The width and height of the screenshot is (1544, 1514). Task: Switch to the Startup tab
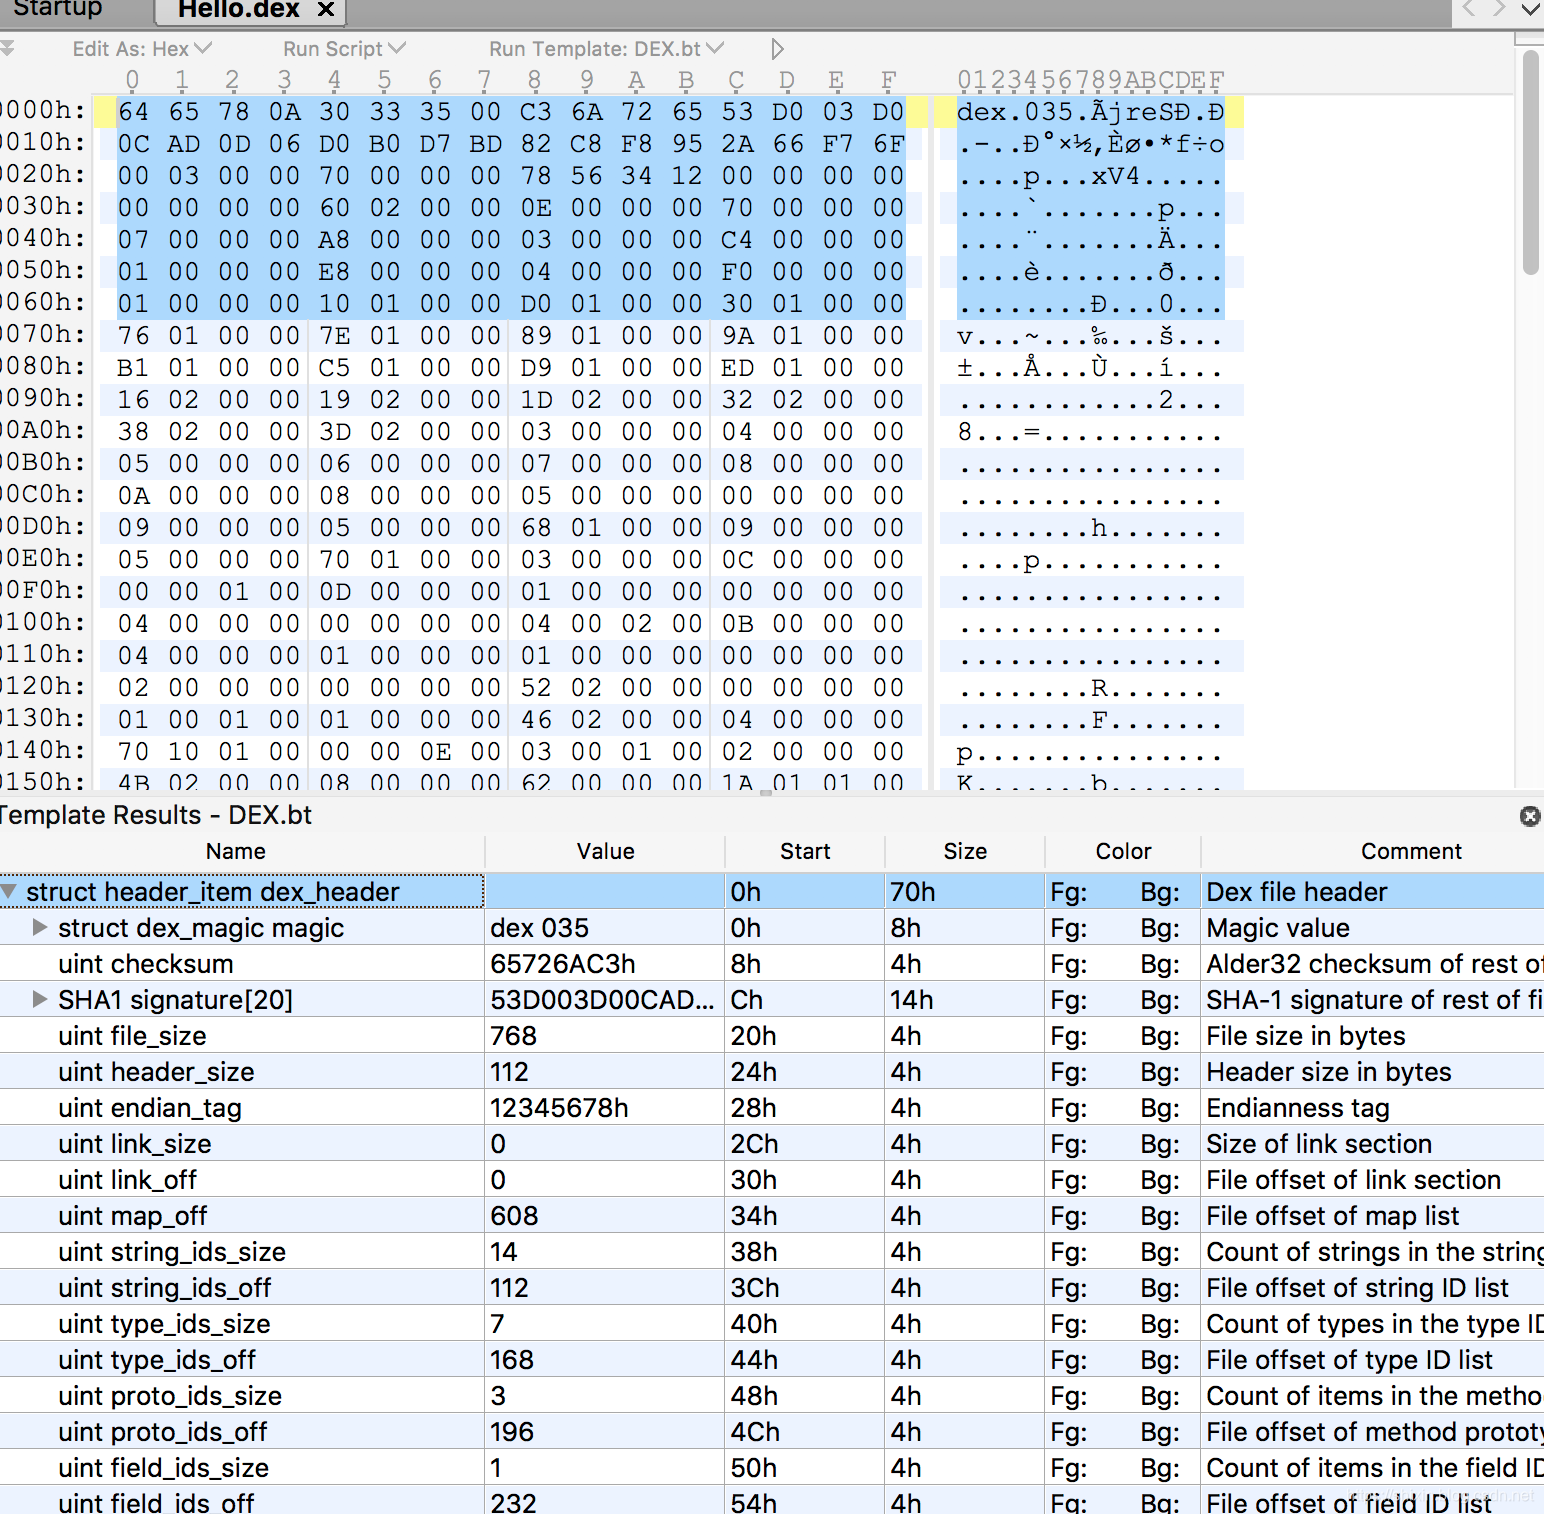click(x=57, y=9)
